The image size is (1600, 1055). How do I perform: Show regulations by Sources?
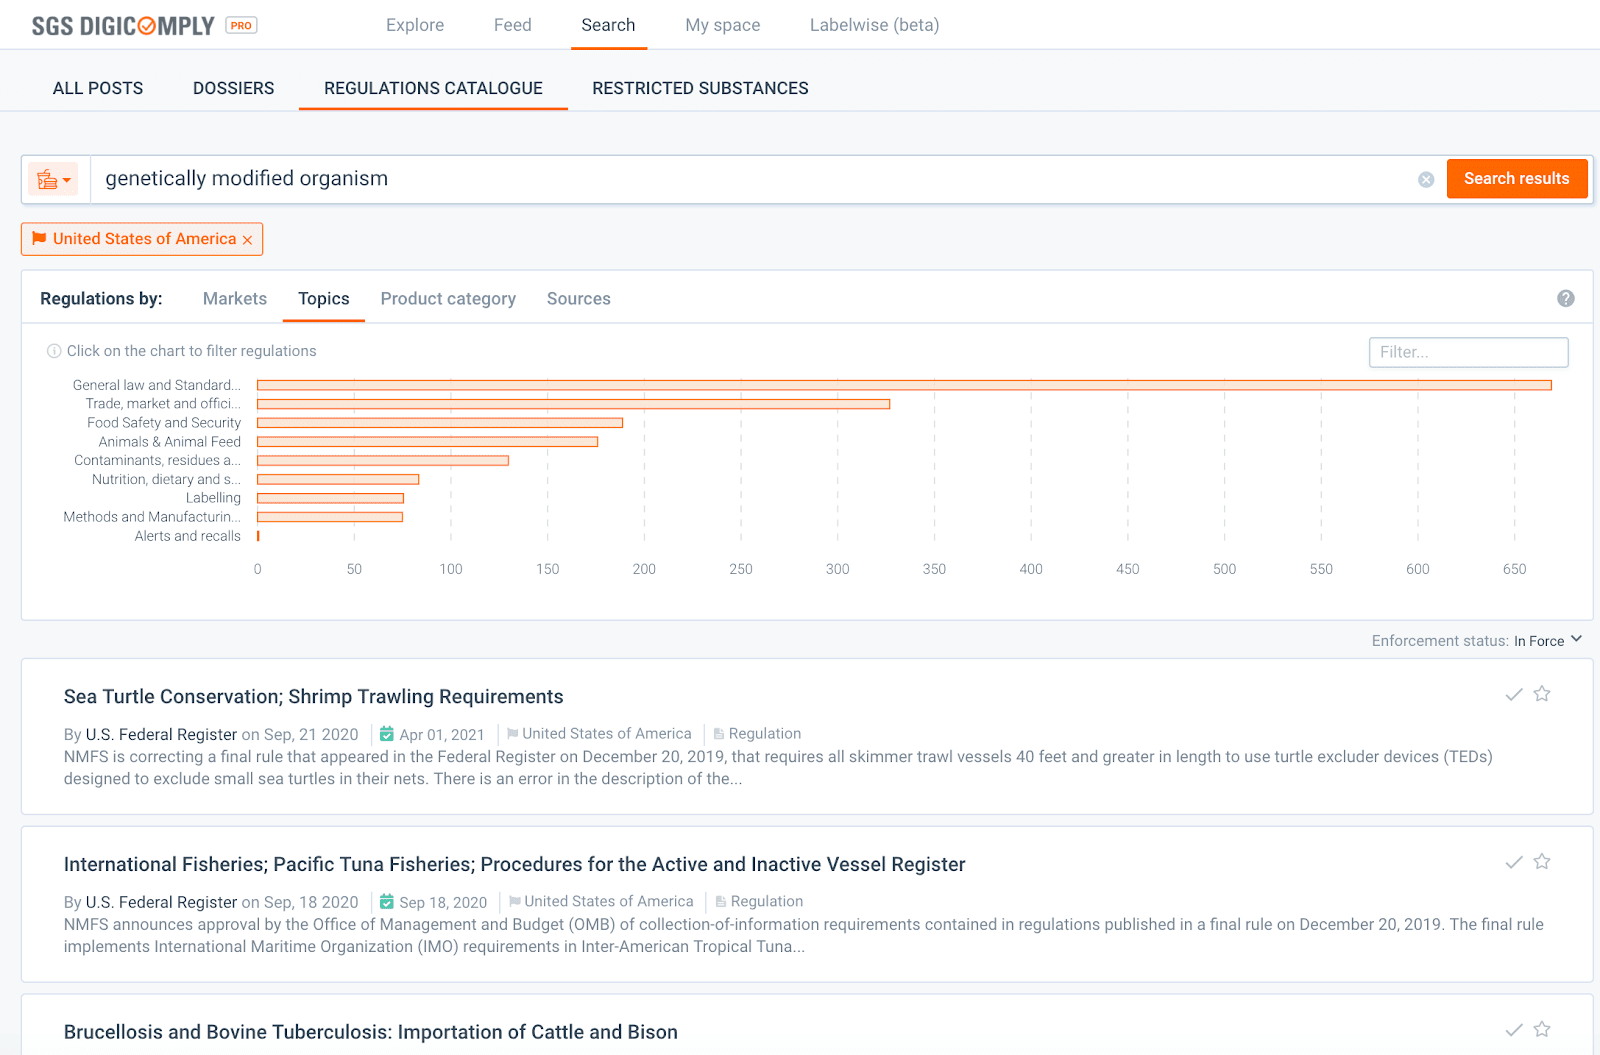(579, 299)
